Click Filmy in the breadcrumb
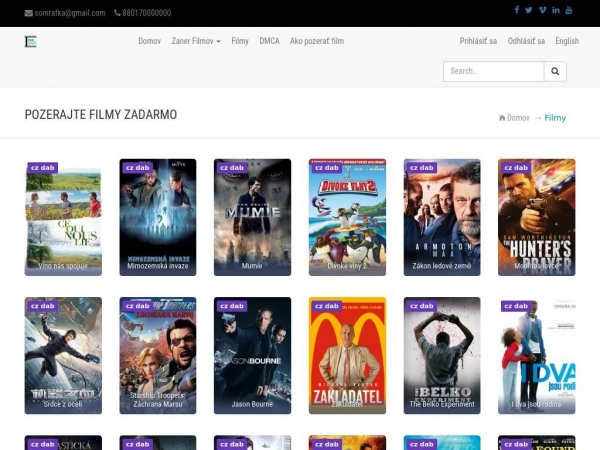The height and width of the screenshot is (450, 600). pyautogui.click(x=555, y=118)
